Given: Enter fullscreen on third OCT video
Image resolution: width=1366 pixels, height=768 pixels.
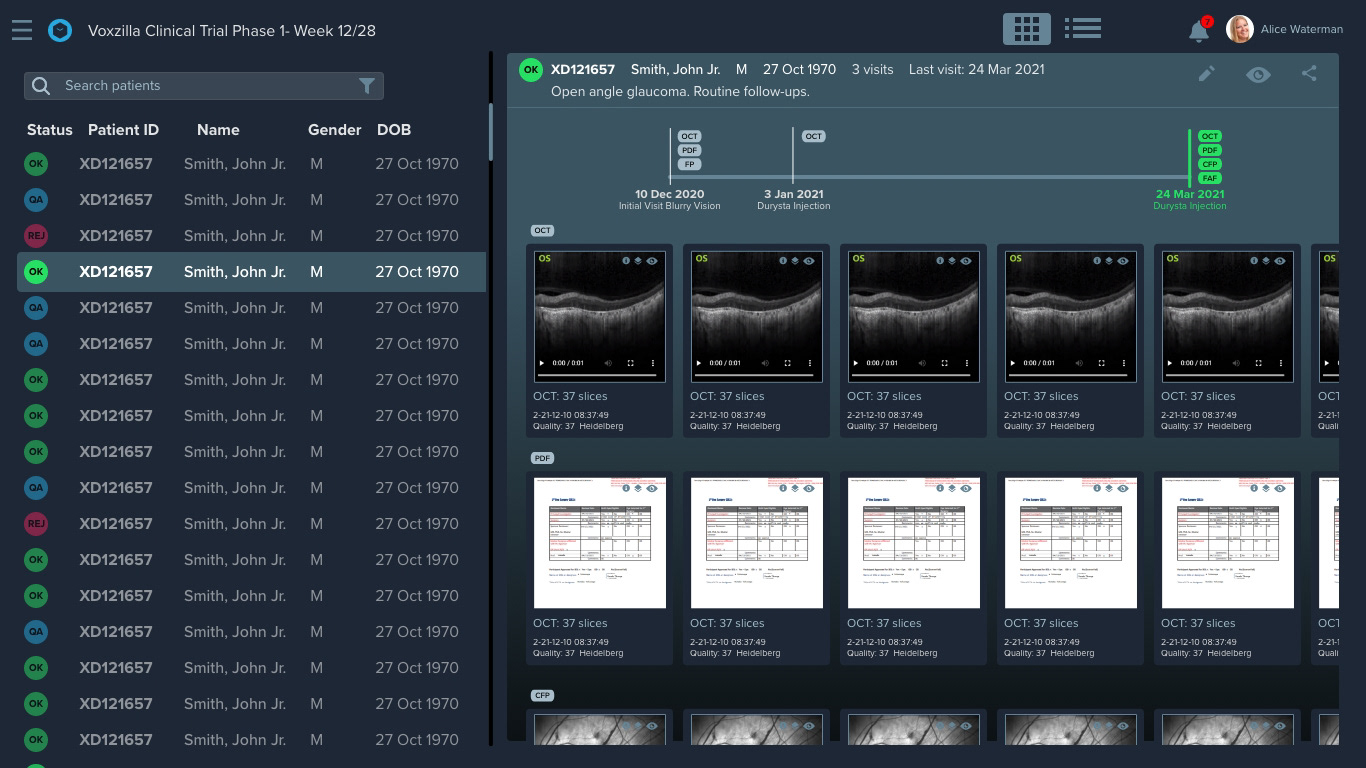Looking at the screenshot, I should click(x=944, y=363).
